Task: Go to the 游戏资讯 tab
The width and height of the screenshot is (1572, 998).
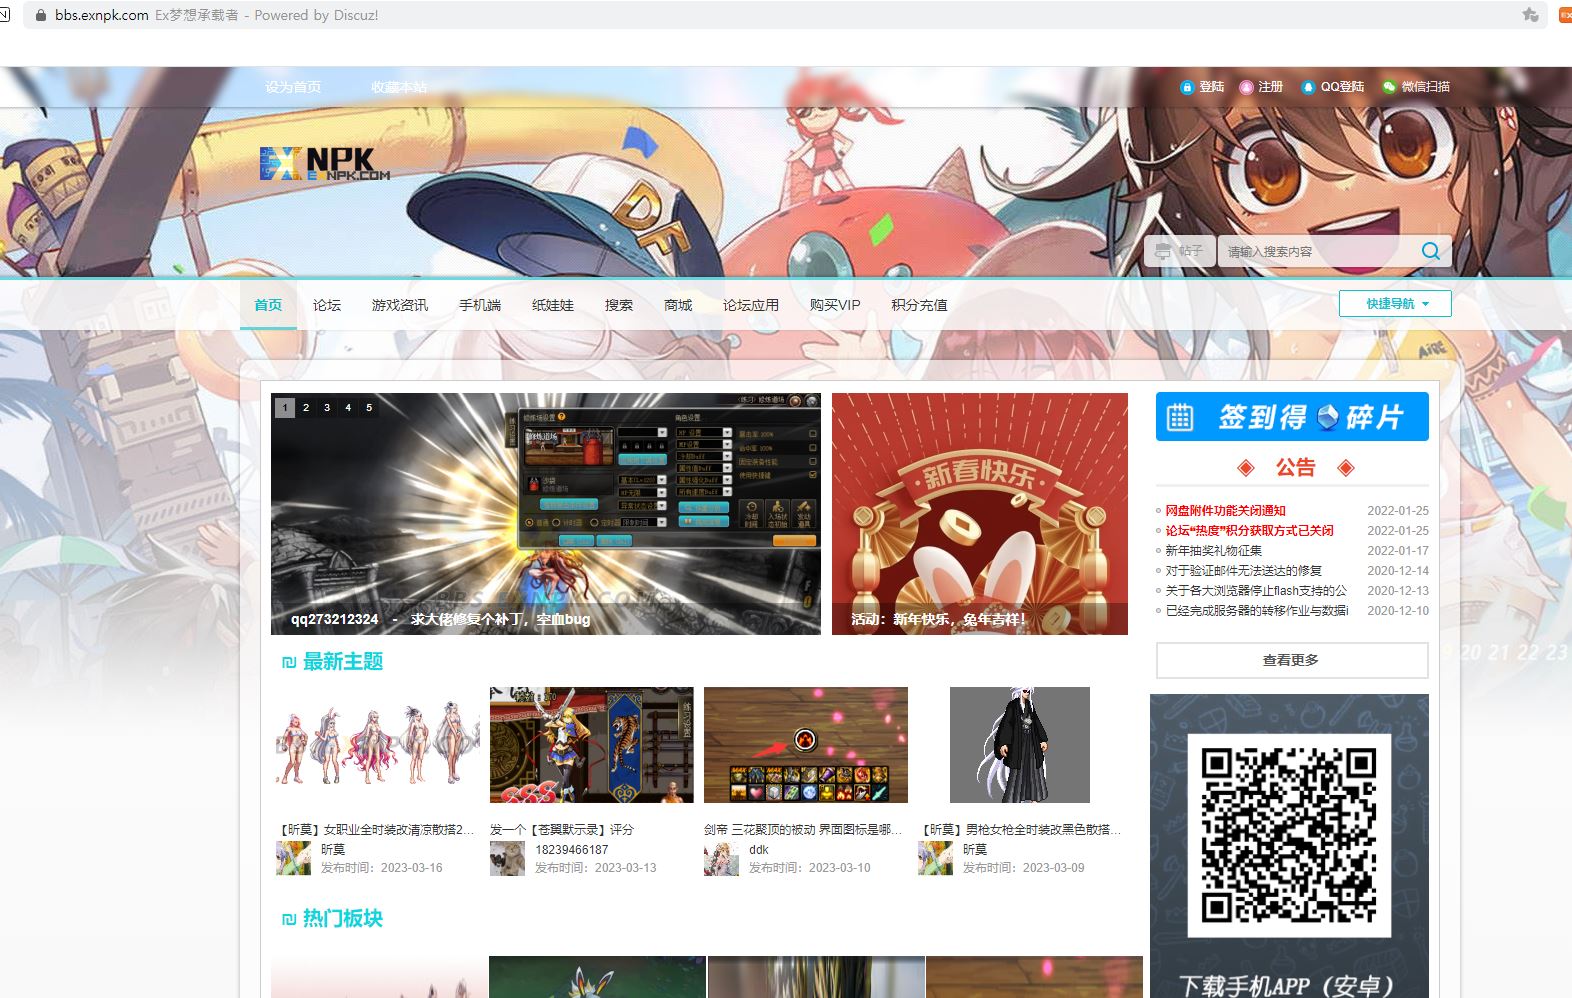Action: 399,305
